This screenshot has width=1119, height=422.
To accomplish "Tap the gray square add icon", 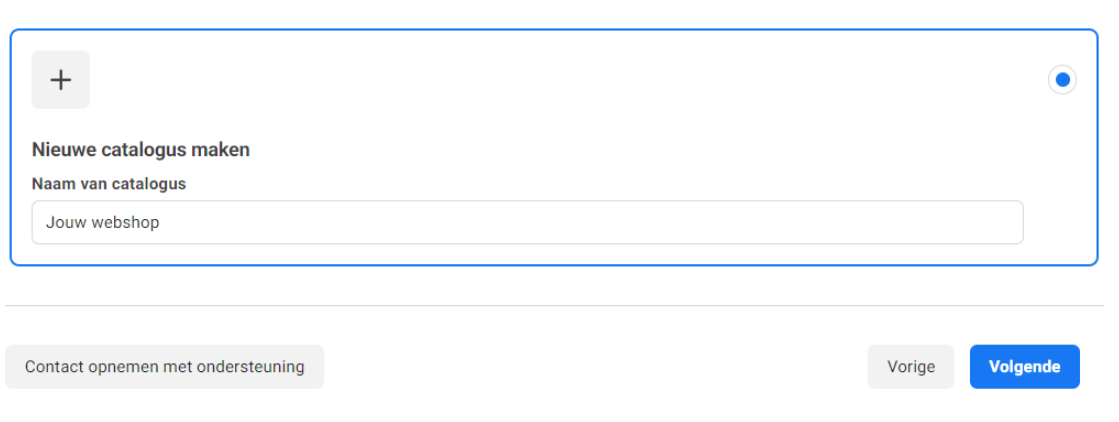I will [61, 80].
